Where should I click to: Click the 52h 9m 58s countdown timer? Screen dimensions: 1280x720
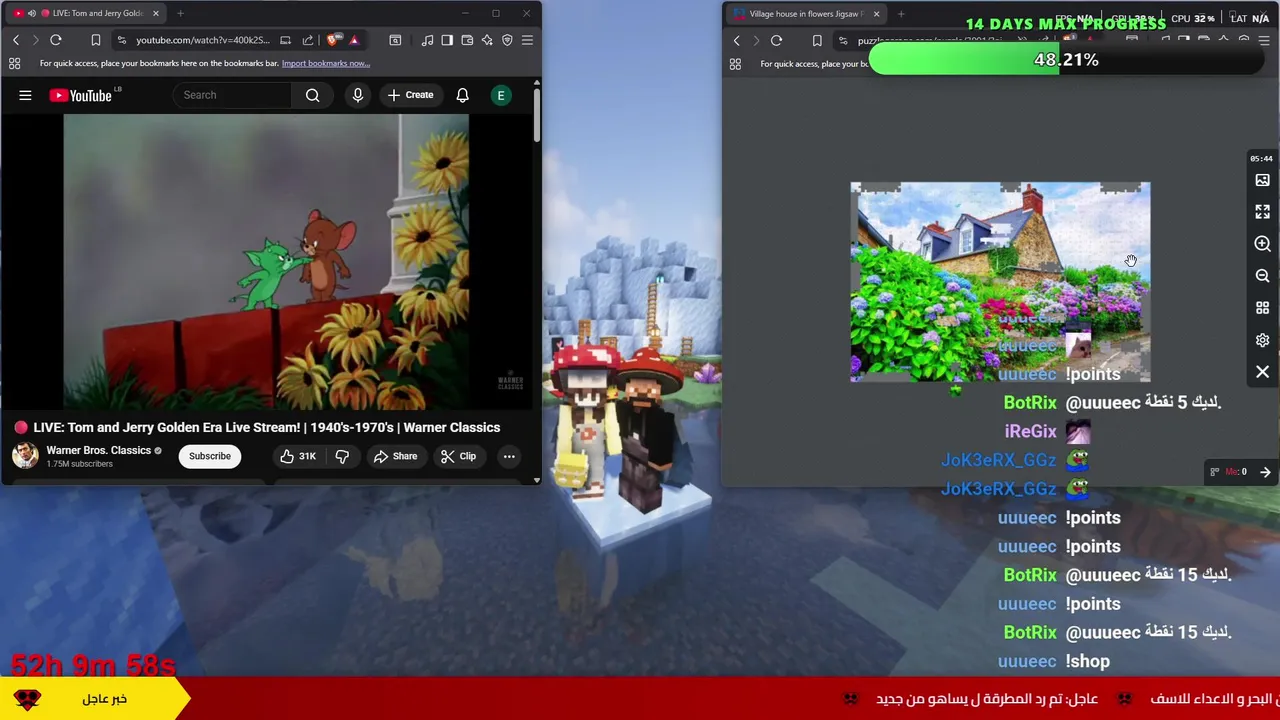pos(93,665)
